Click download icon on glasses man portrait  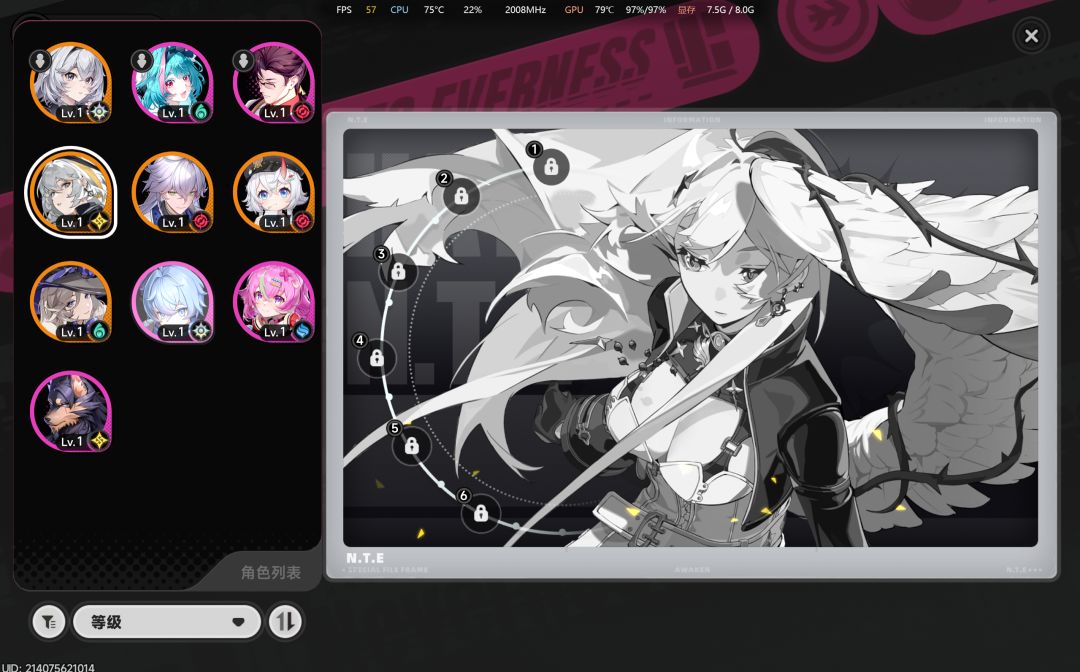tap(243, 61)
